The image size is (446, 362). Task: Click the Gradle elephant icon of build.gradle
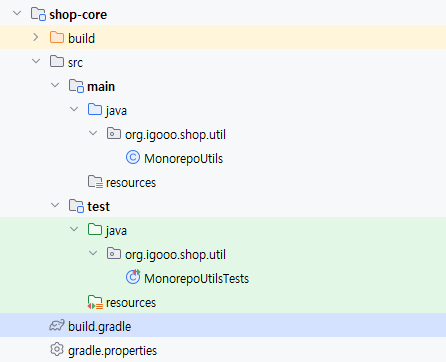57,326
